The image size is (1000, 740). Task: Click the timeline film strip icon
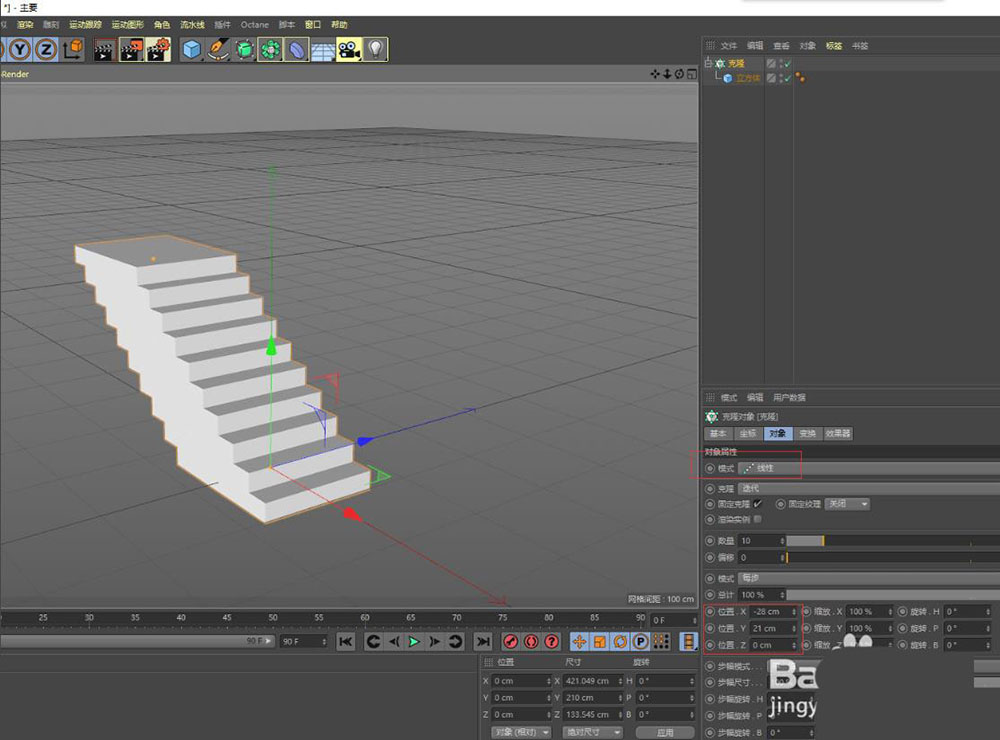pyautogui.click(x=688, y=641)
